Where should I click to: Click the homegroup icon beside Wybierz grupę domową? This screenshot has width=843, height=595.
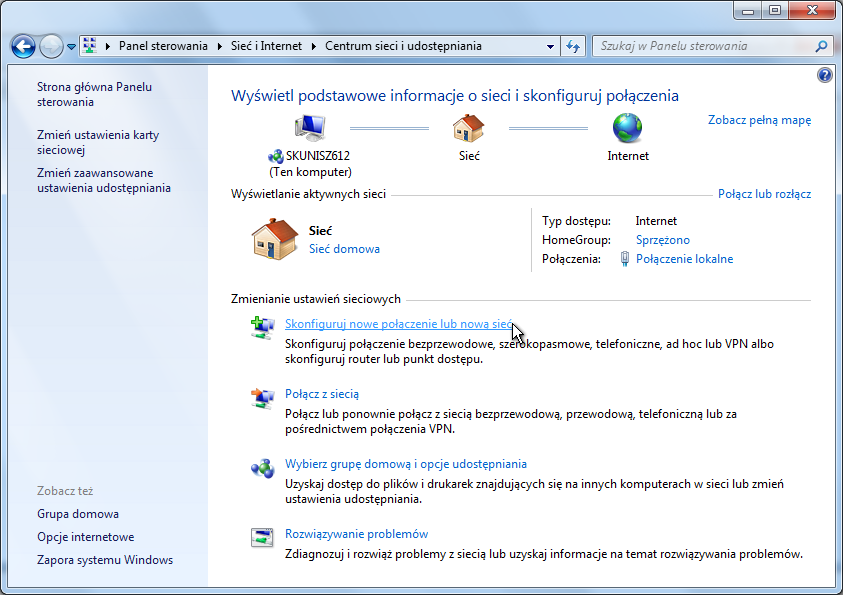[x=262, y=468]
